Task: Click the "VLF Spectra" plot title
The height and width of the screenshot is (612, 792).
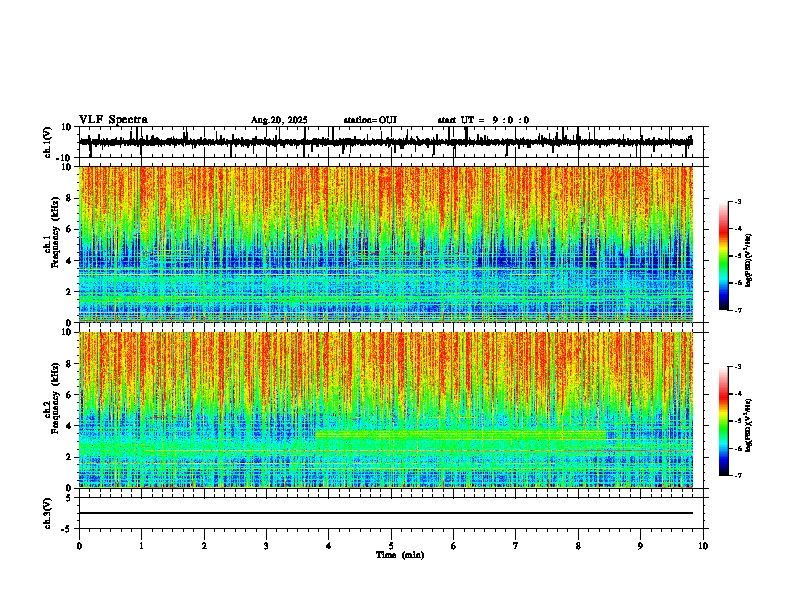Action: [x=113, y=120]
